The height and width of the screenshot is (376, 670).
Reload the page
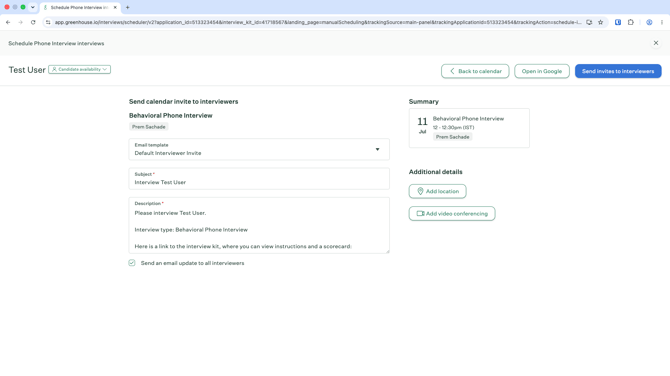point(33,22)
